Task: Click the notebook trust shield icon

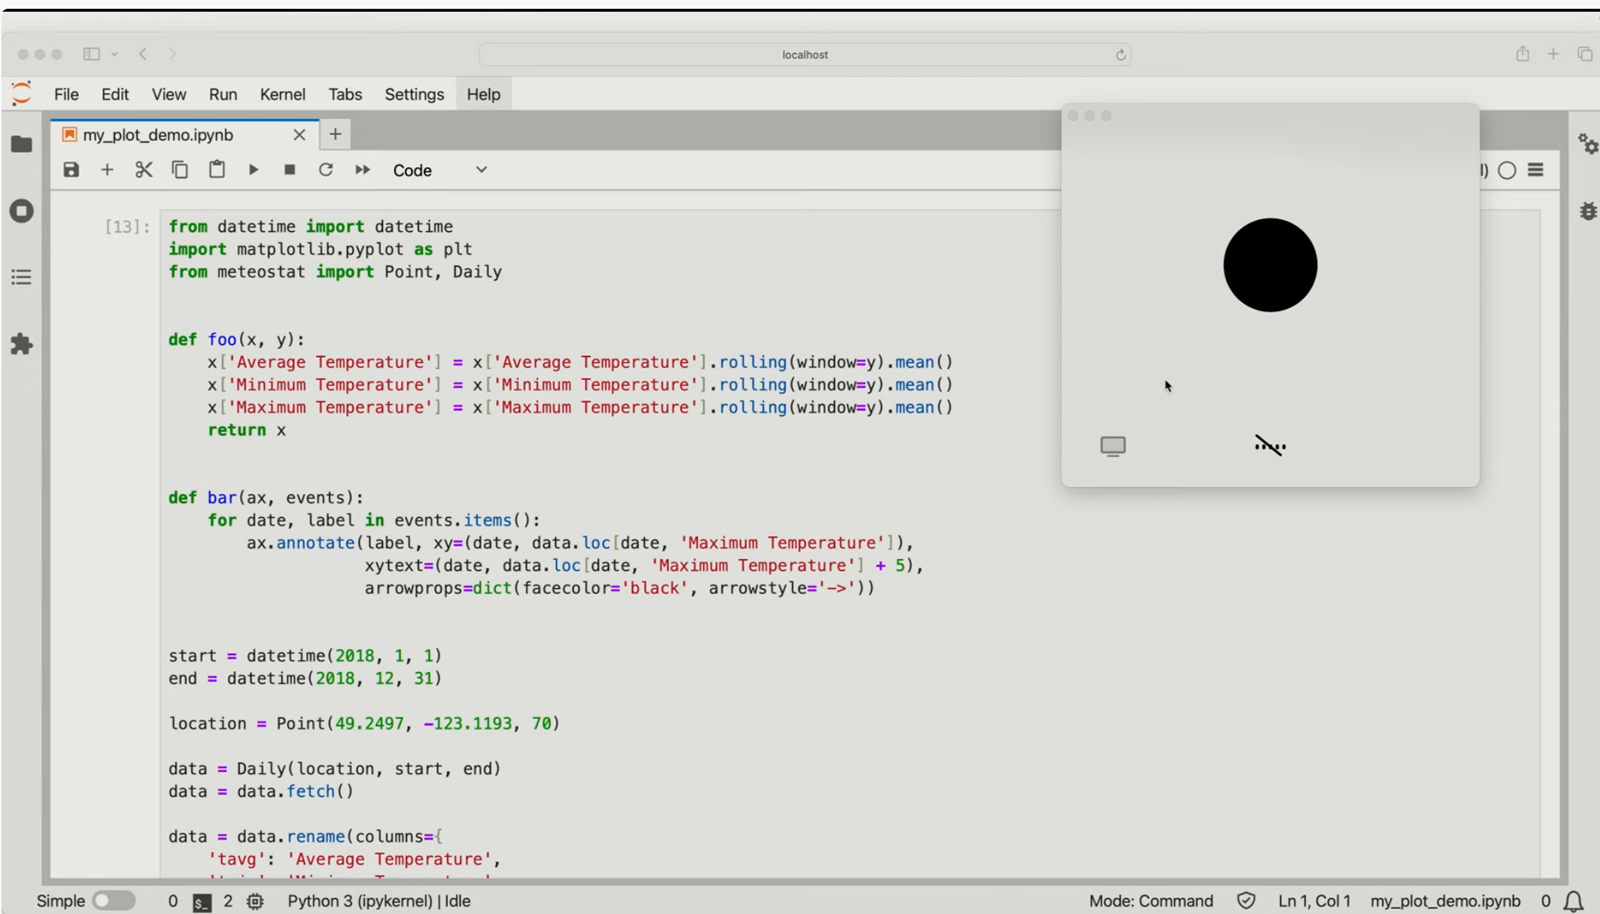Action: [1246, 901]
